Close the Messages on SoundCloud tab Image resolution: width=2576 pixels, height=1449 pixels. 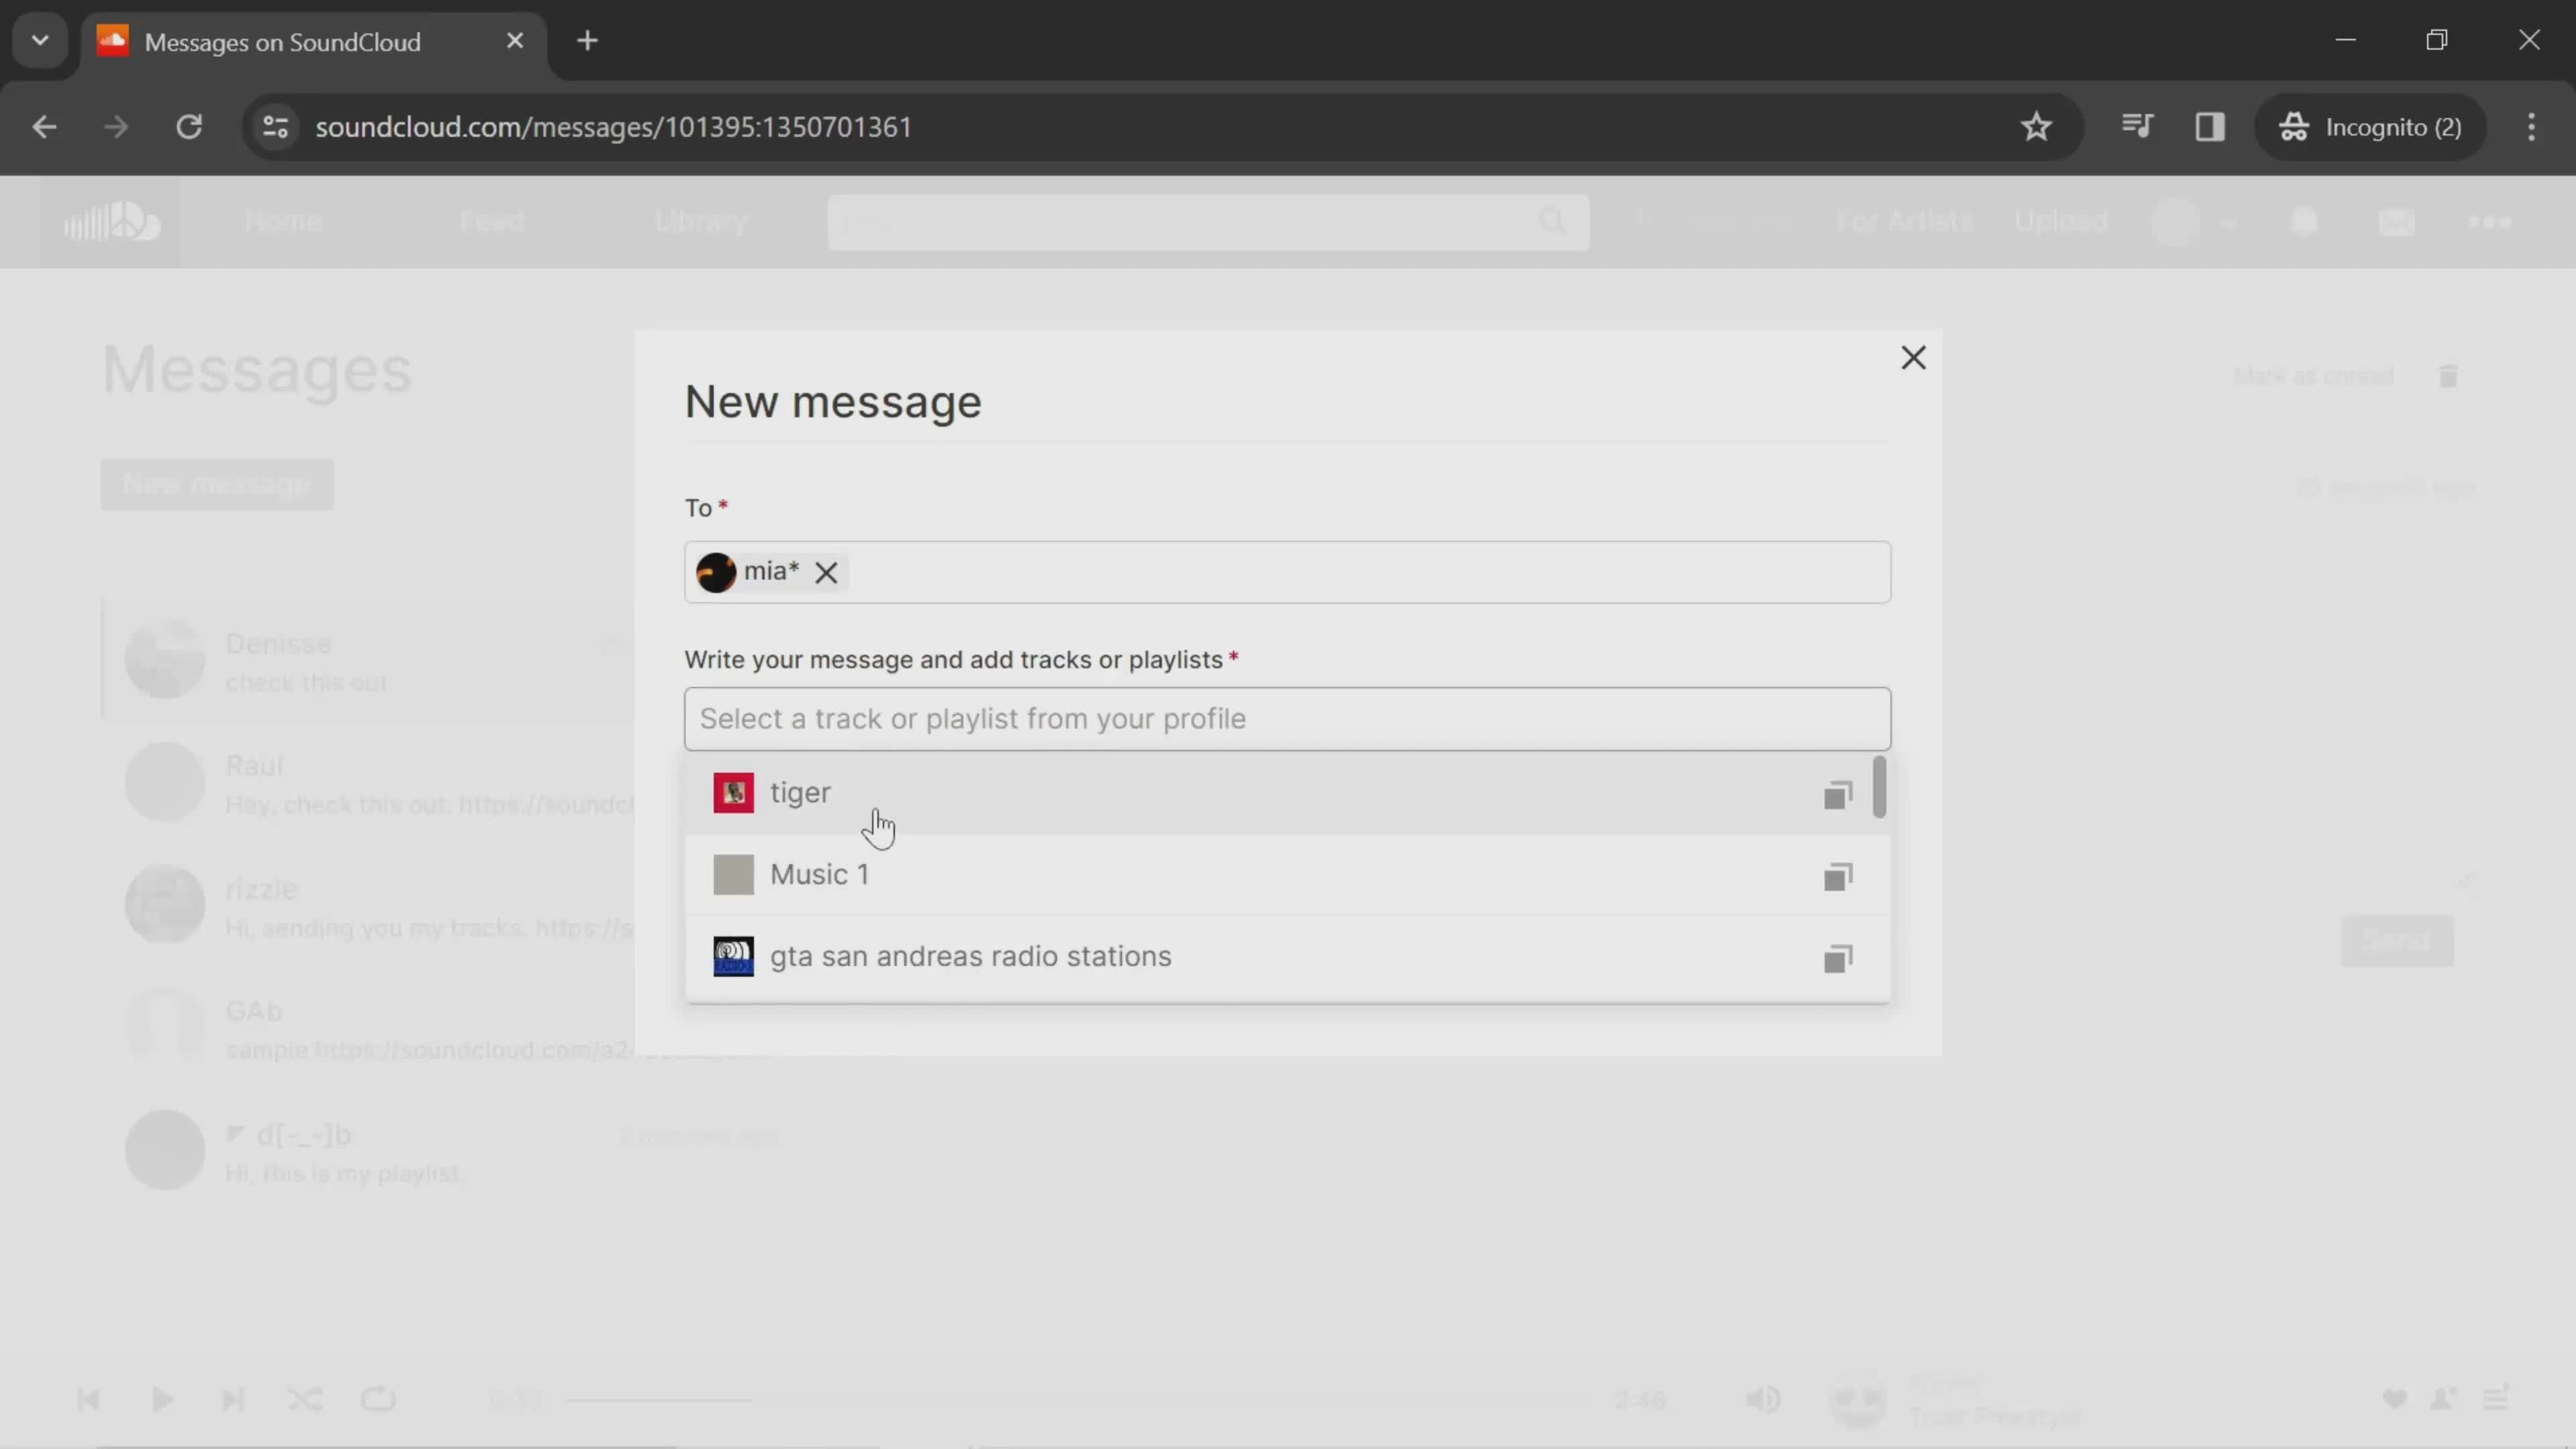pyautogui.click(x=515, y=41)
